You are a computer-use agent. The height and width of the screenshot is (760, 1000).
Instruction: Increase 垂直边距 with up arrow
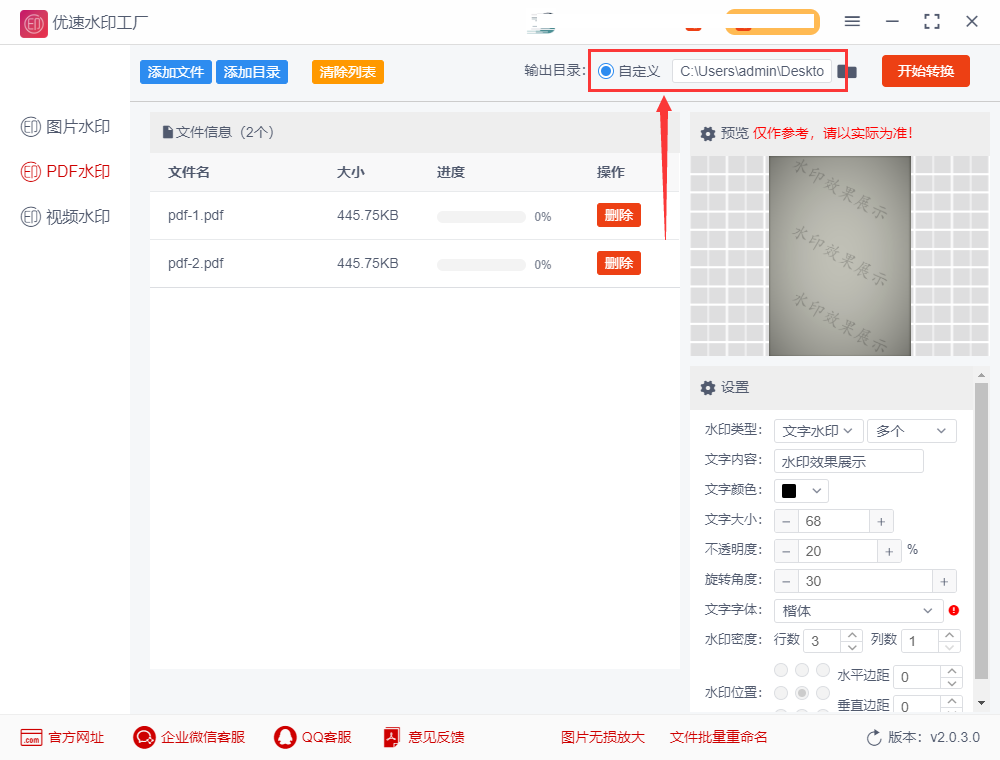point(952,701)
